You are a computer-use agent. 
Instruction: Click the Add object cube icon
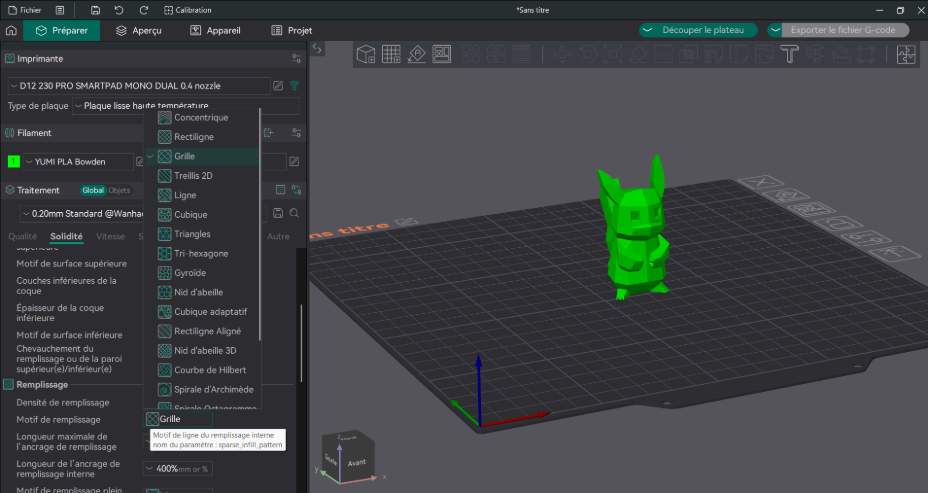pos(366,54)
